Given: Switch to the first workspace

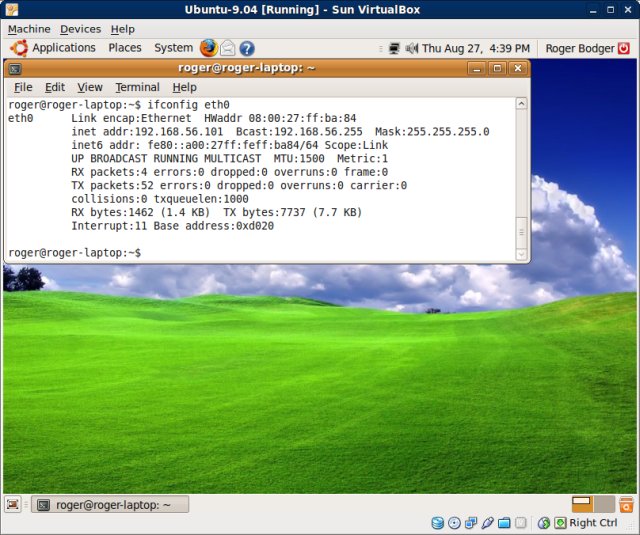Looking at the screenshot, I should coord(582,504).
